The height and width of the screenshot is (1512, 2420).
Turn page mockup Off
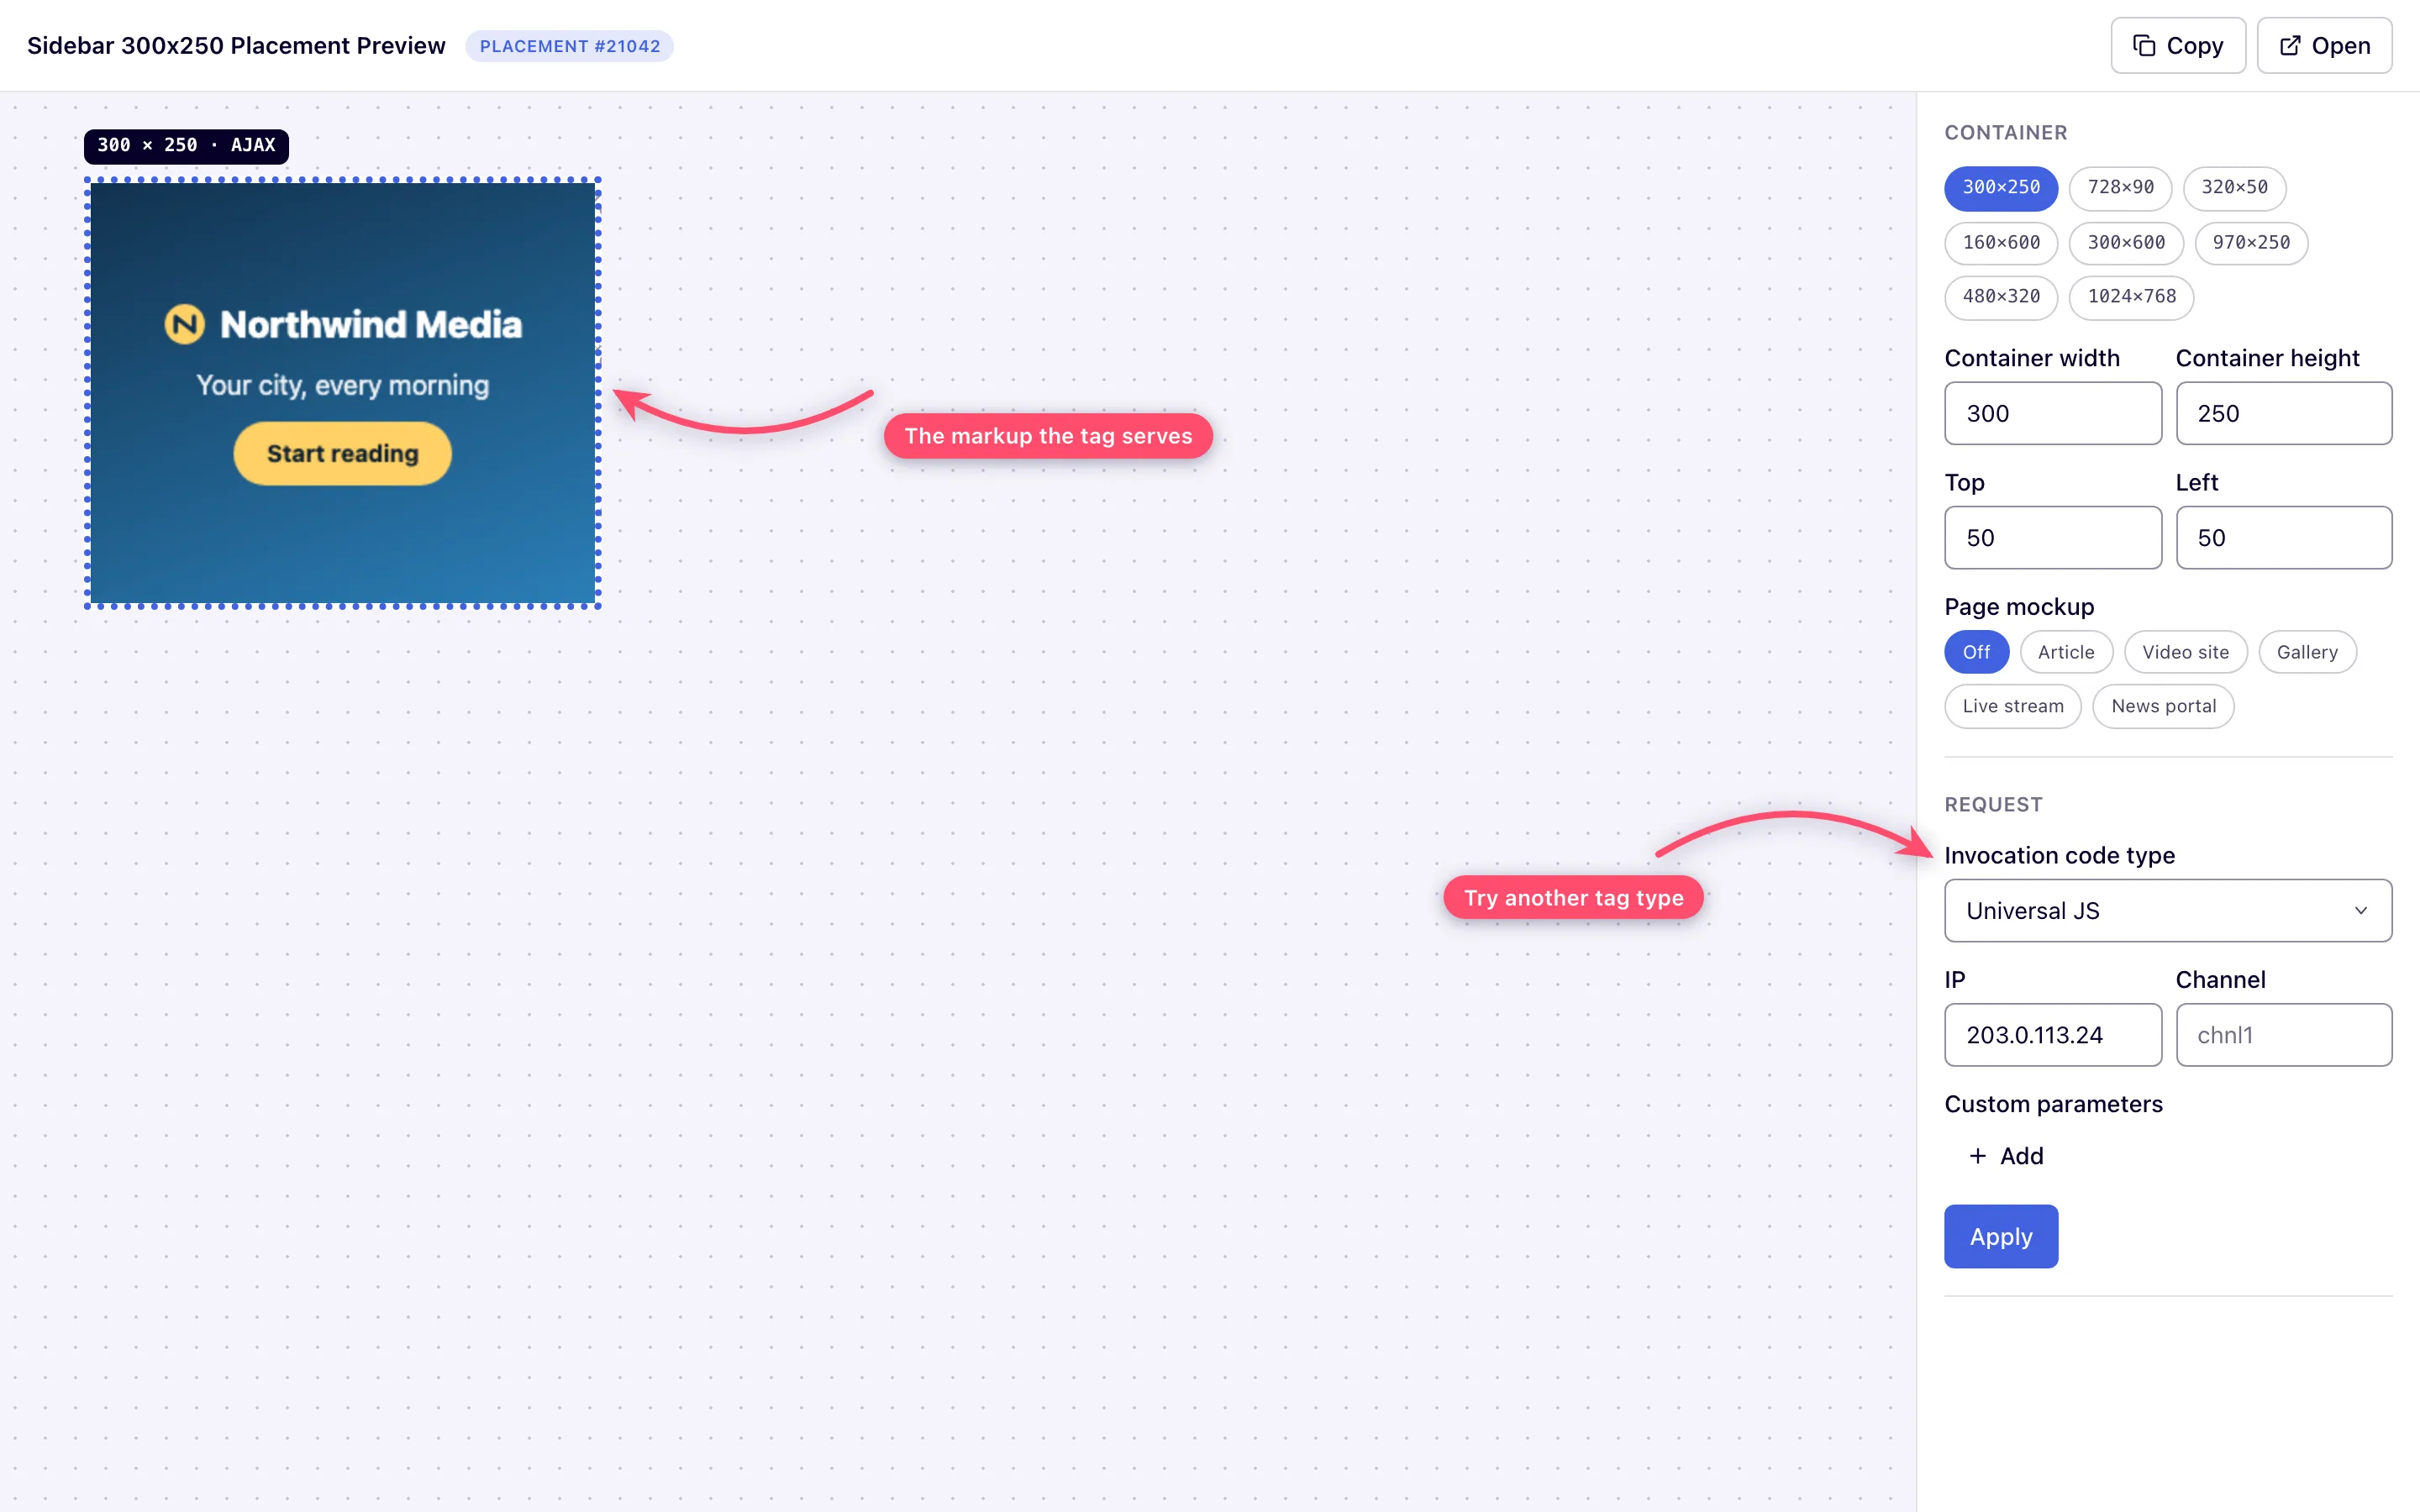(1976, 652)
